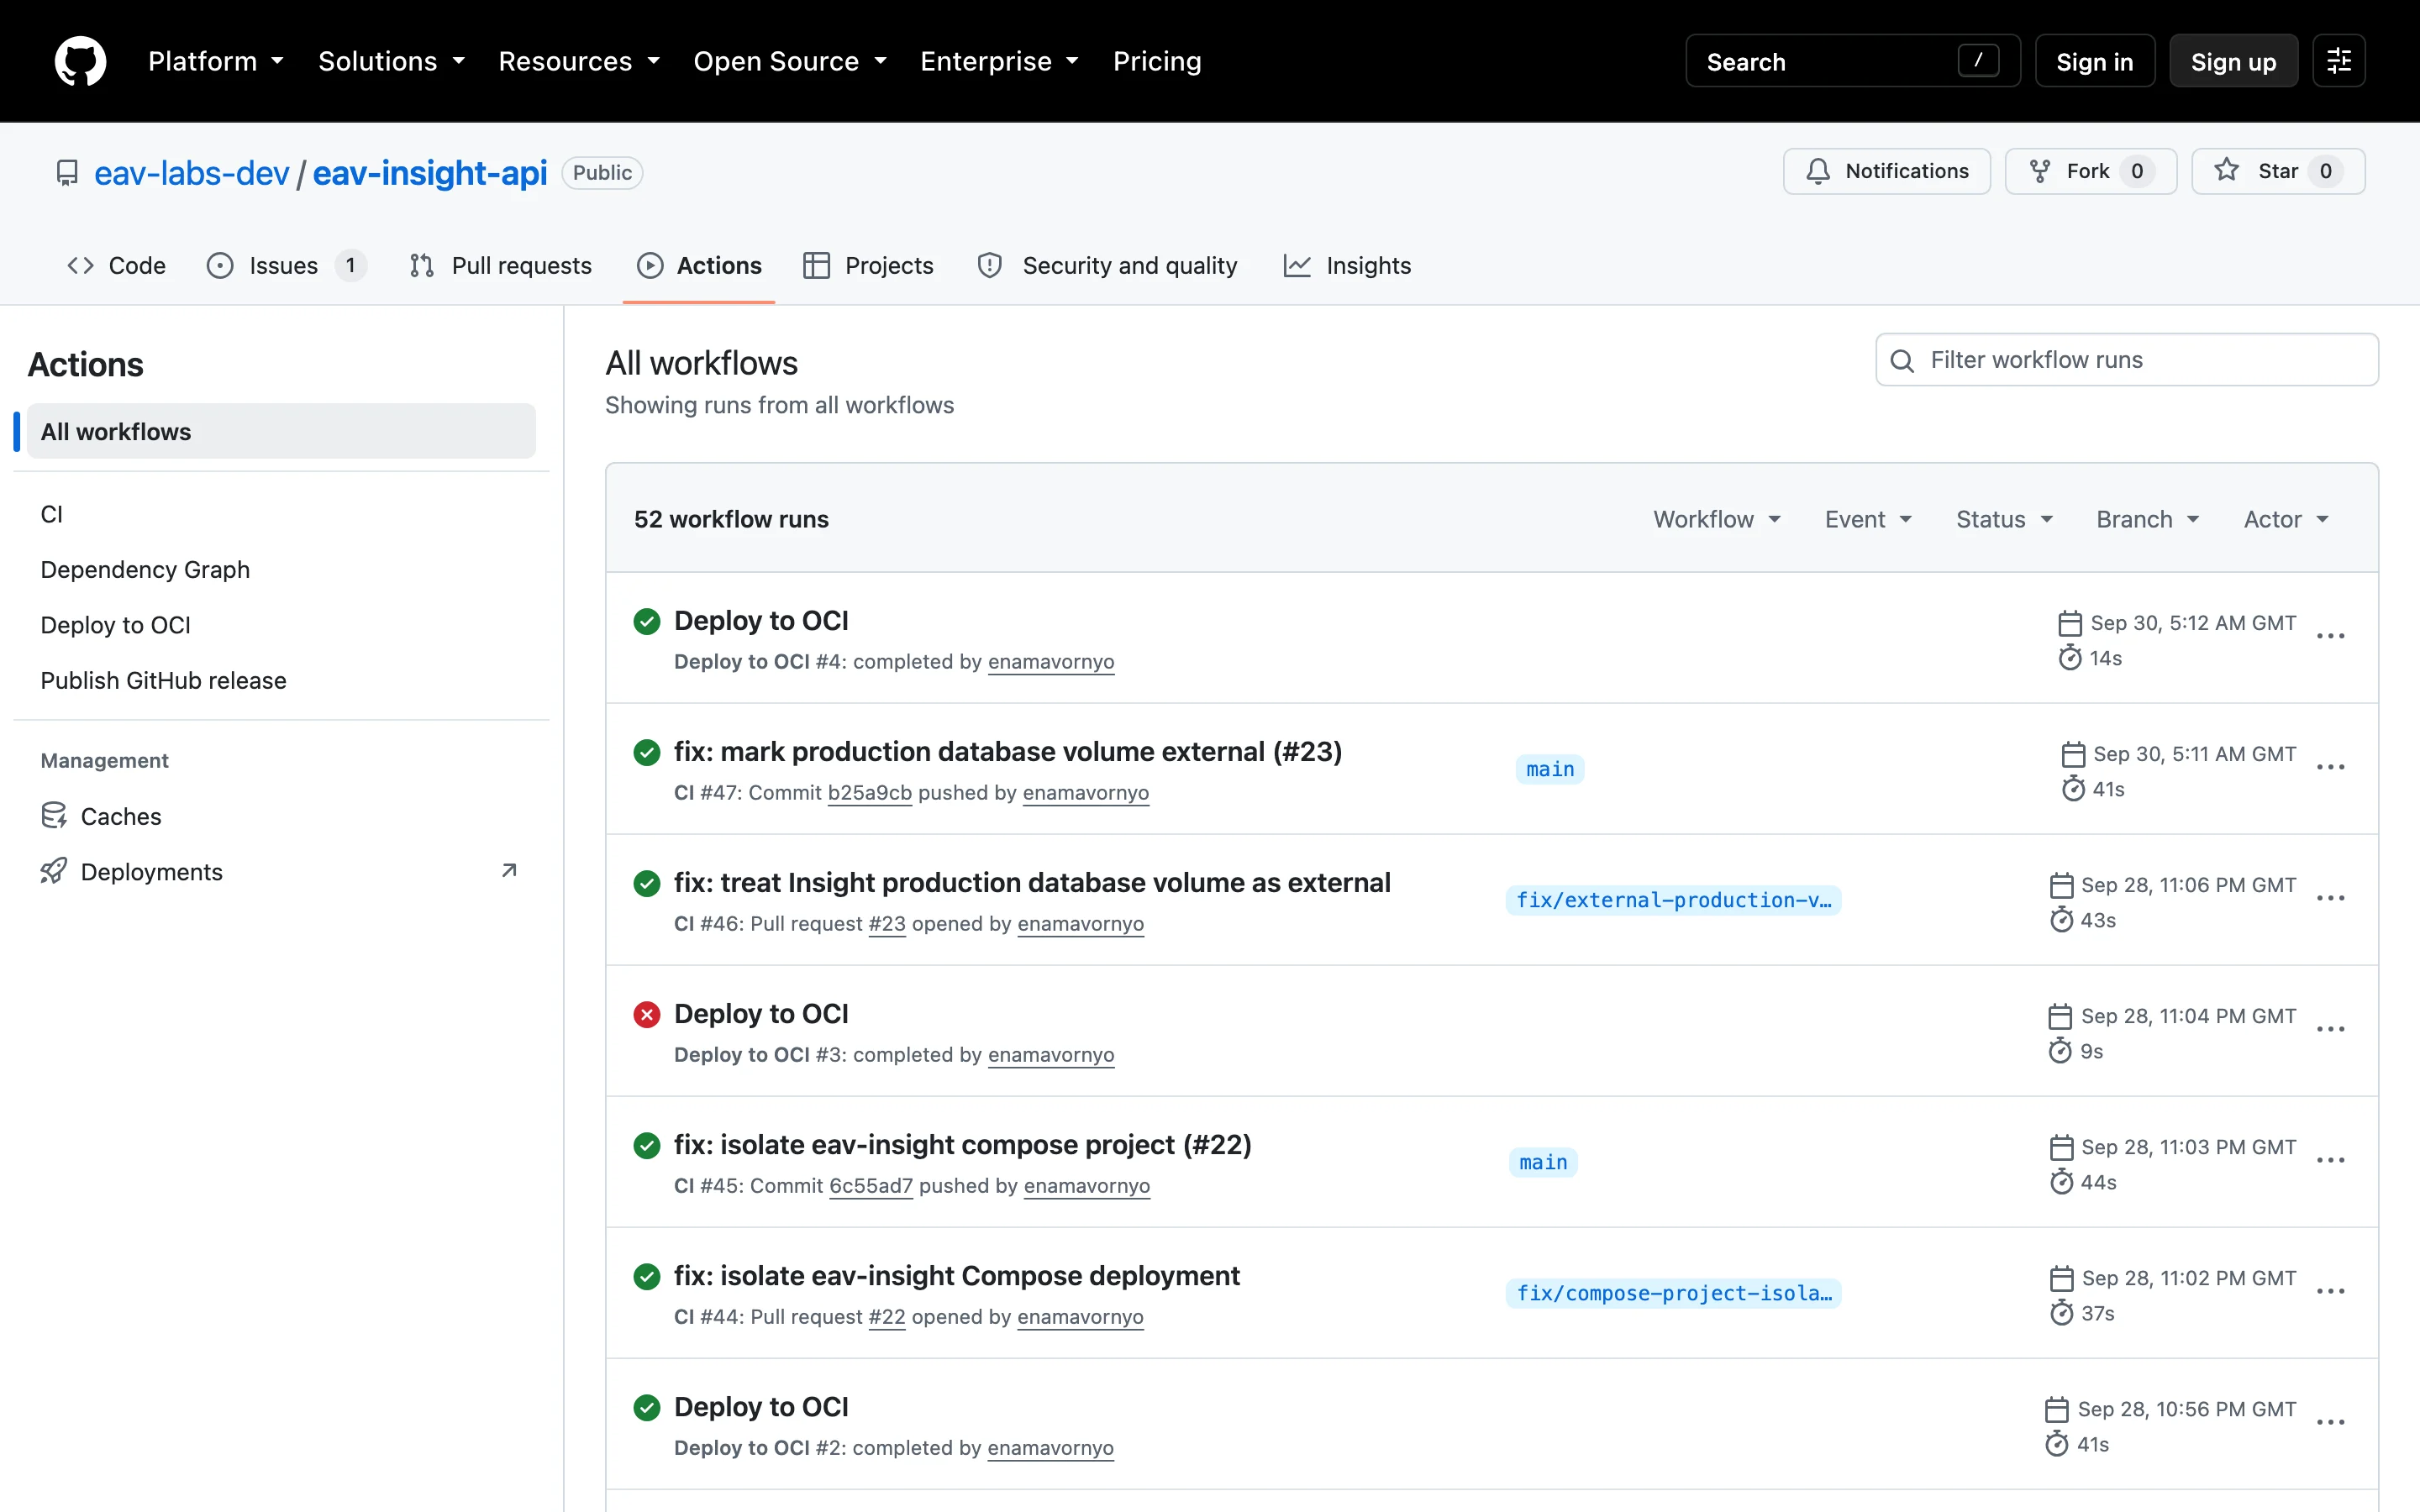
Task: Open the Solutions navigation menu
Action: (x=392, y=61)
